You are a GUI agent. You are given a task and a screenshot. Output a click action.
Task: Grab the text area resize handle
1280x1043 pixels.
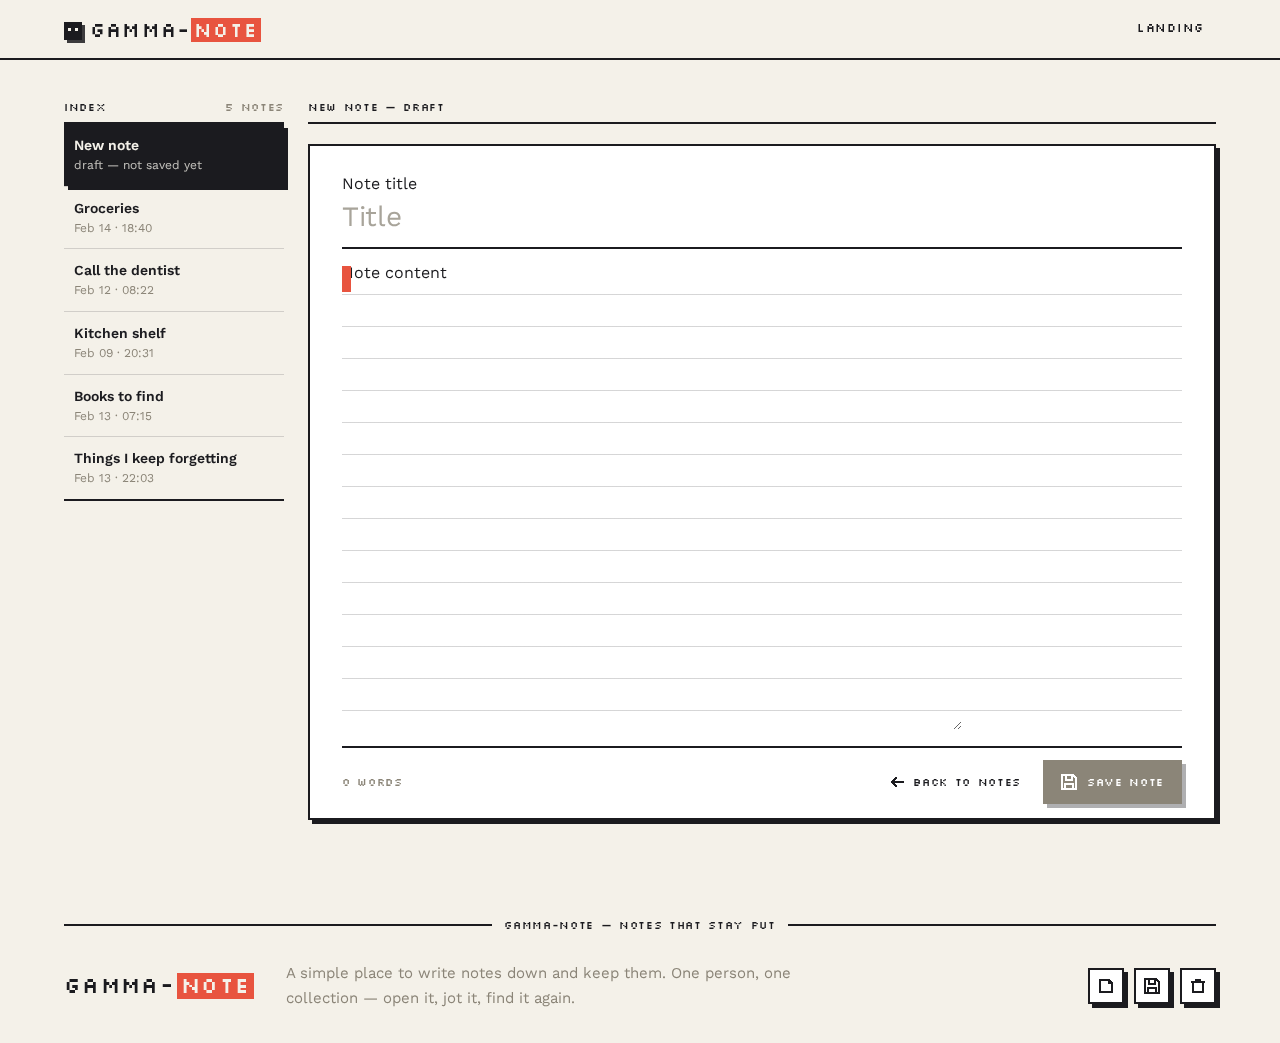[x=957, y=725]
